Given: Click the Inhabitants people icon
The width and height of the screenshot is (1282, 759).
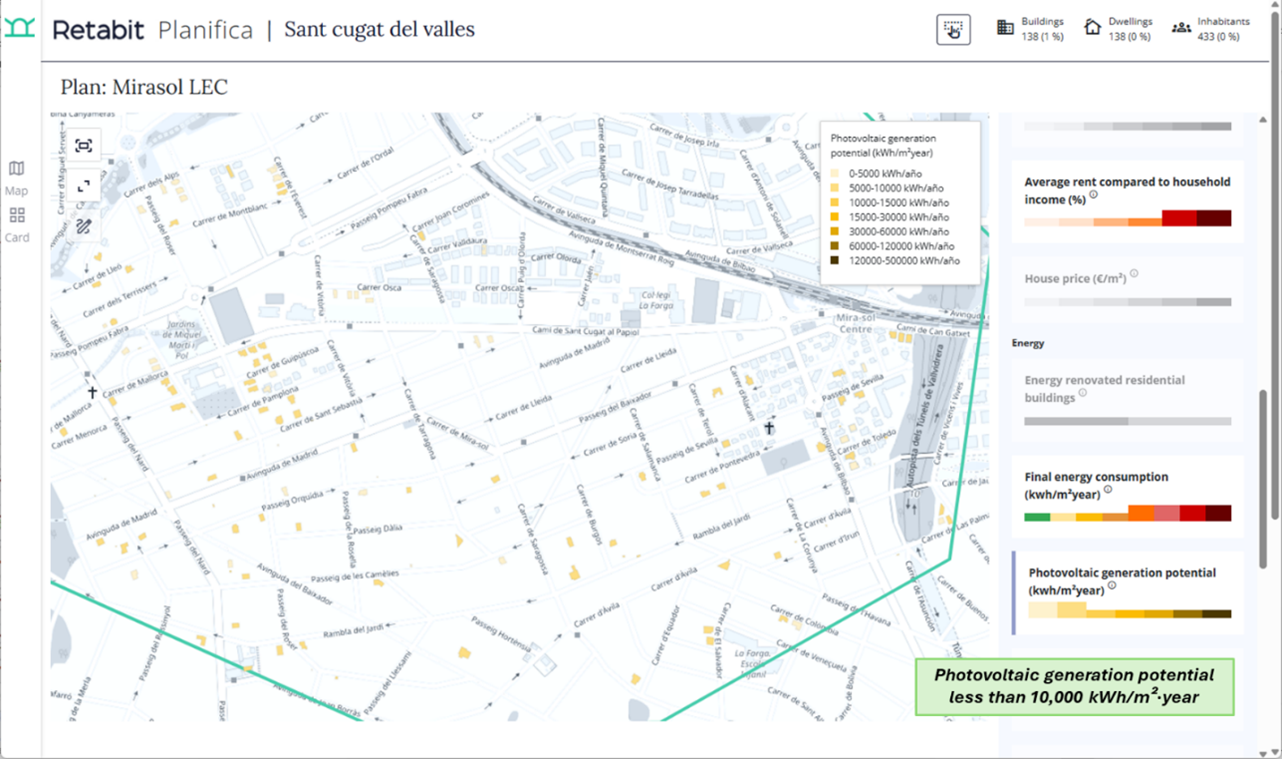Looking at the screenshot, I should [1181, 28].
